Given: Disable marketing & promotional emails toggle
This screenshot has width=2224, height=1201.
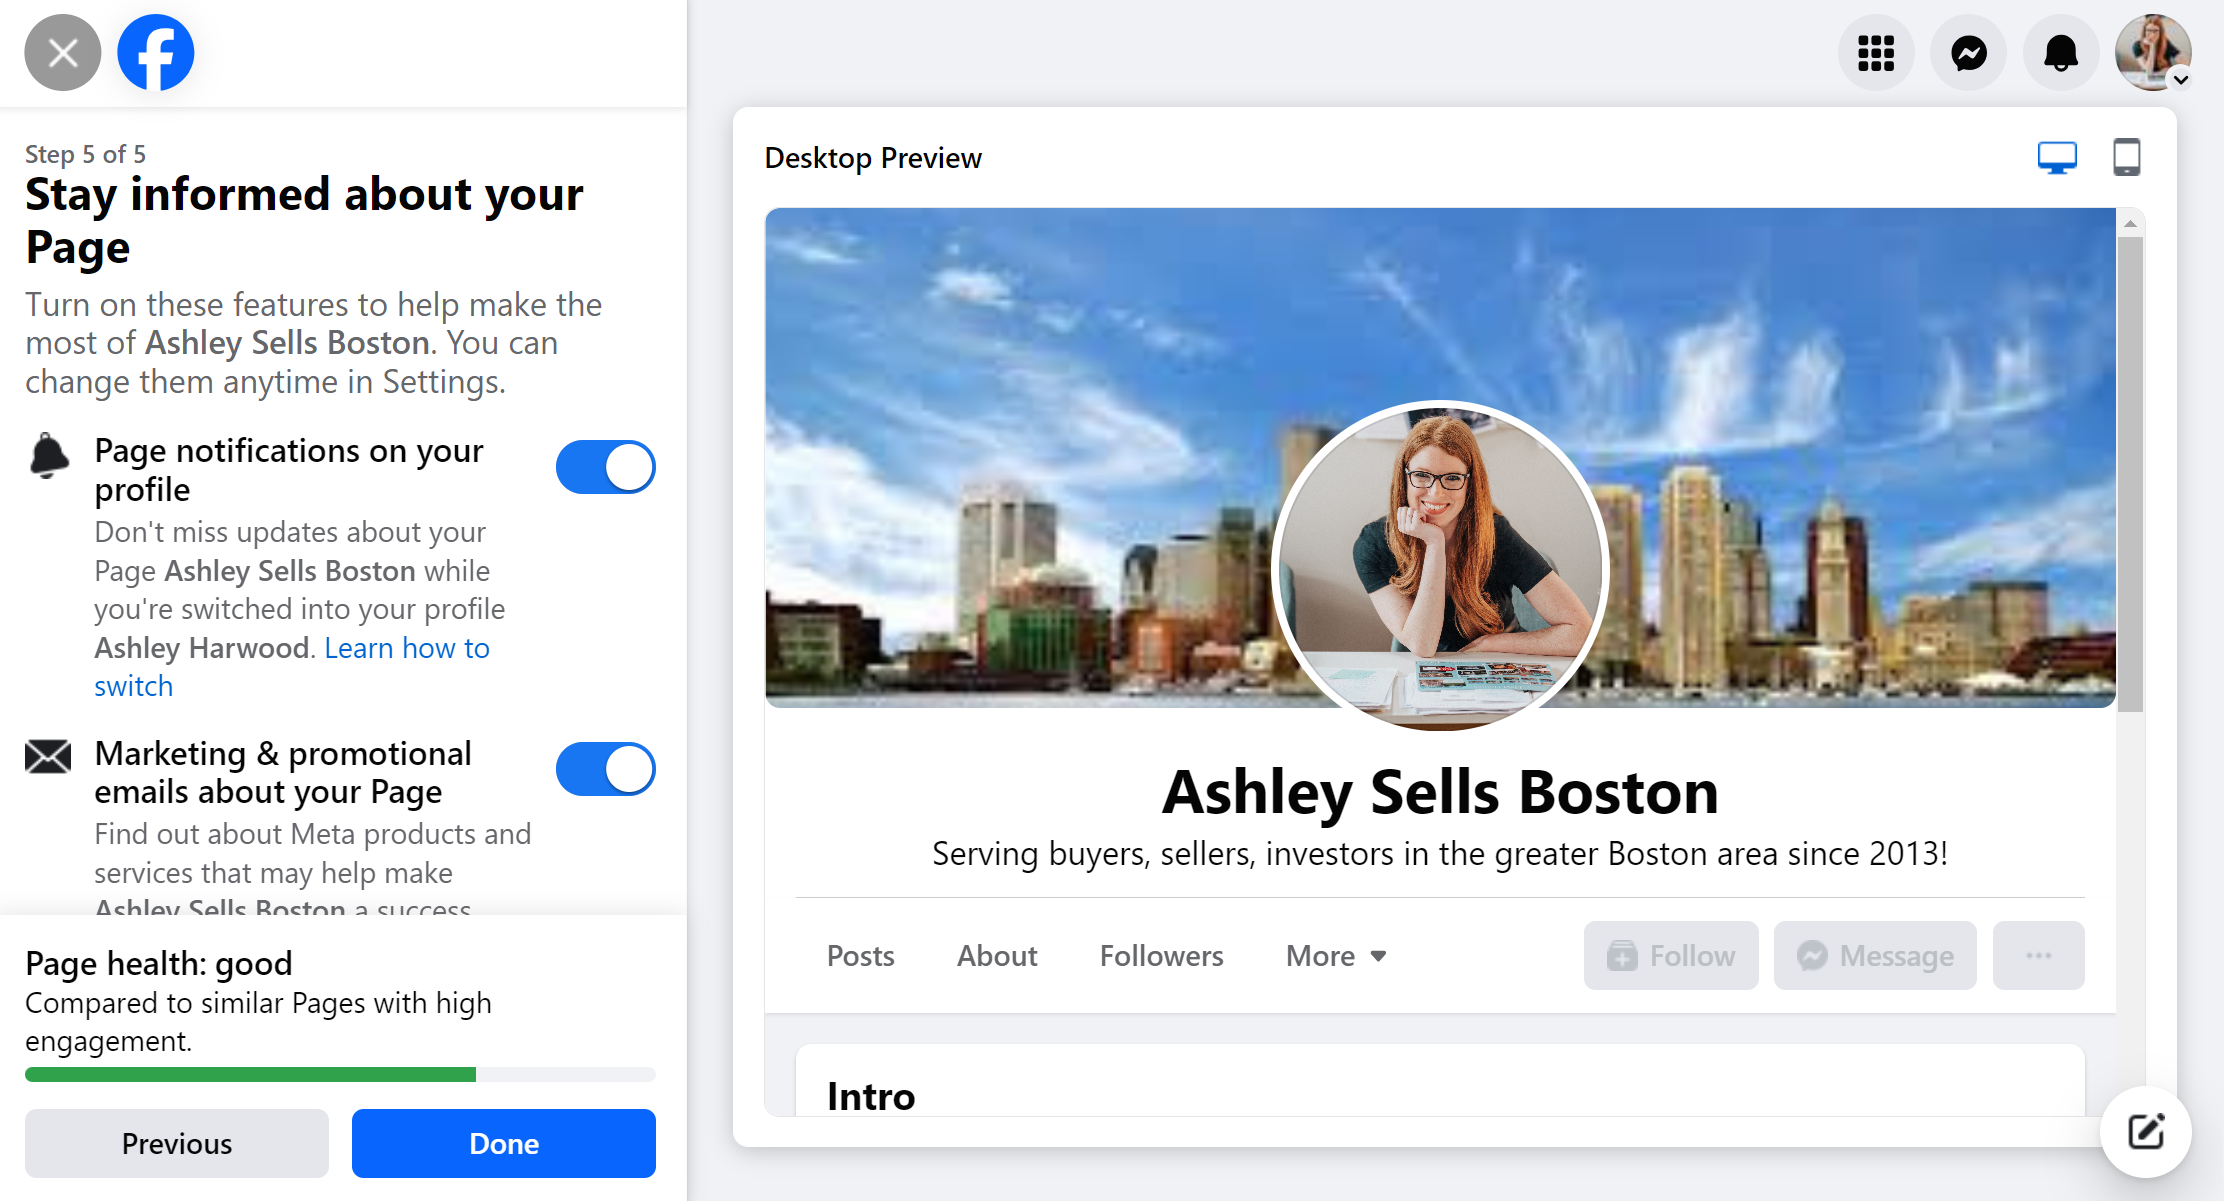Looking at the screenshot, I should click(605, 769).
